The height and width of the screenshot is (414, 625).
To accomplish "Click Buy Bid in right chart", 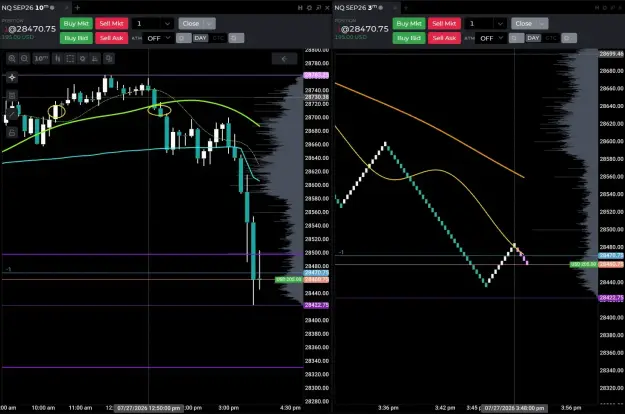I will coord(409,38).
